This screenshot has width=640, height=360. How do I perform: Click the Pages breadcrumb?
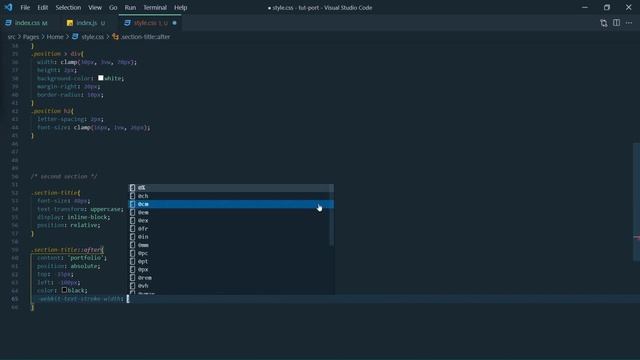(31, 37)
